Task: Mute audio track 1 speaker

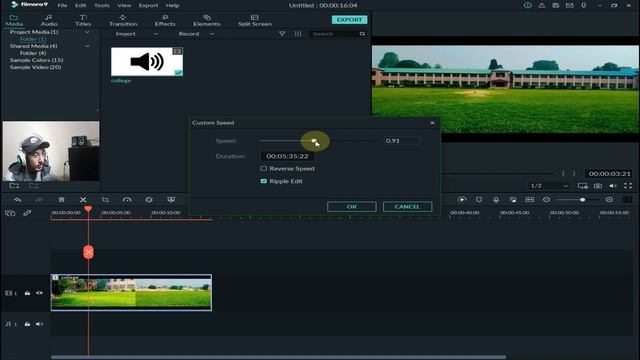Action: (x=39, y=324)
